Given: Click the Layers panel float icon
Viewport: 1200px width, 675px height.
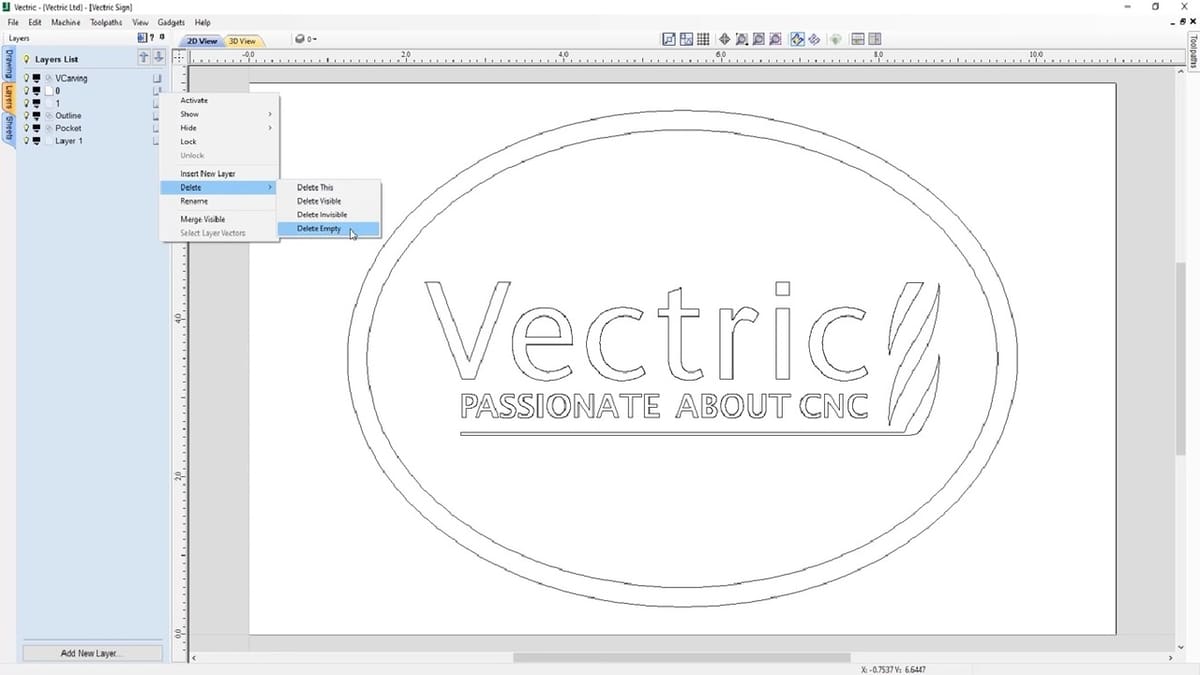Looking at the screenshot, I should (x=142, y=38).
